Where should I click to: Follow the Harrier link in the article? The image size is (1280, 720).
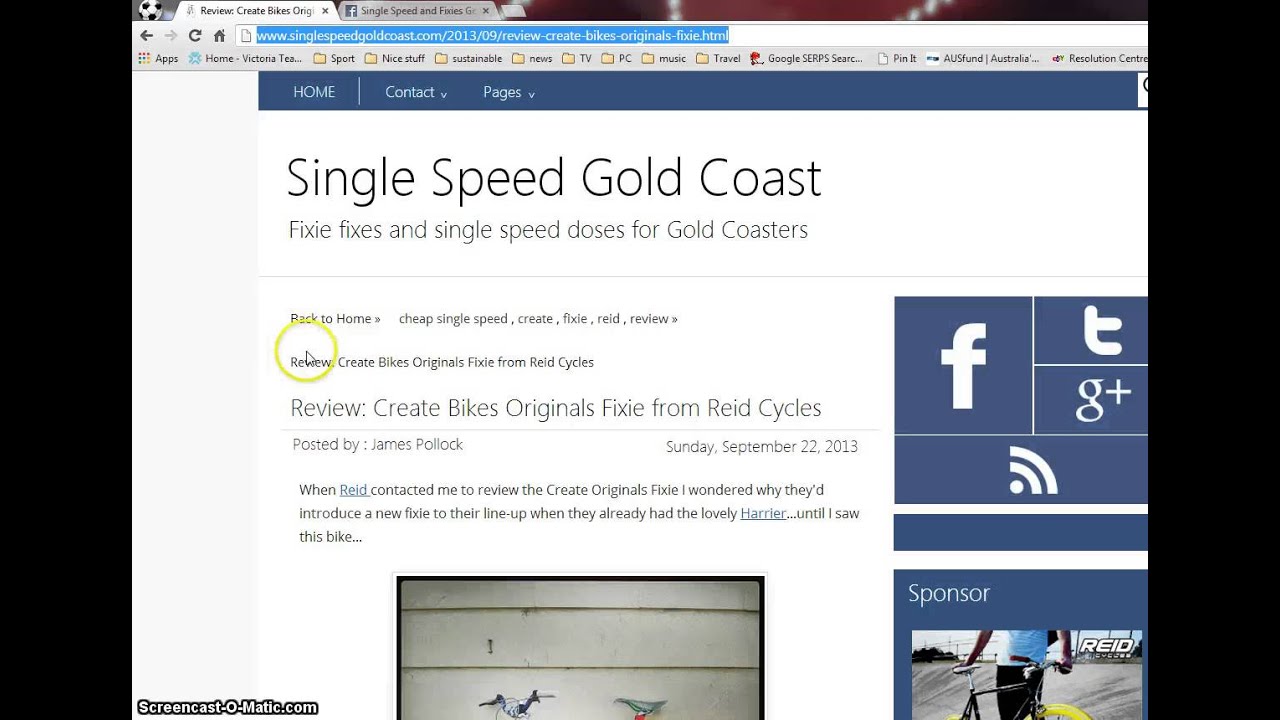tap(762, 514)
